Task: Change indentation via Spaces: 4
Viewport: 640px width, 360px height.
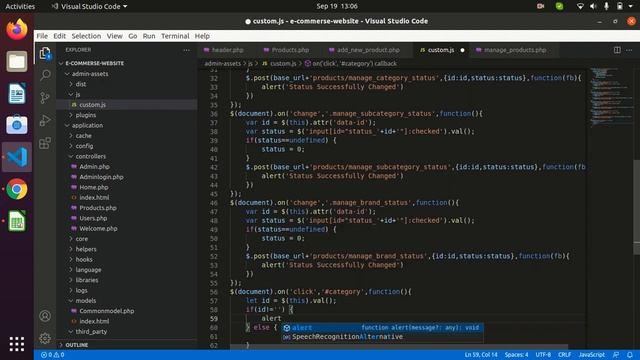Action: (x=516, y=355)
